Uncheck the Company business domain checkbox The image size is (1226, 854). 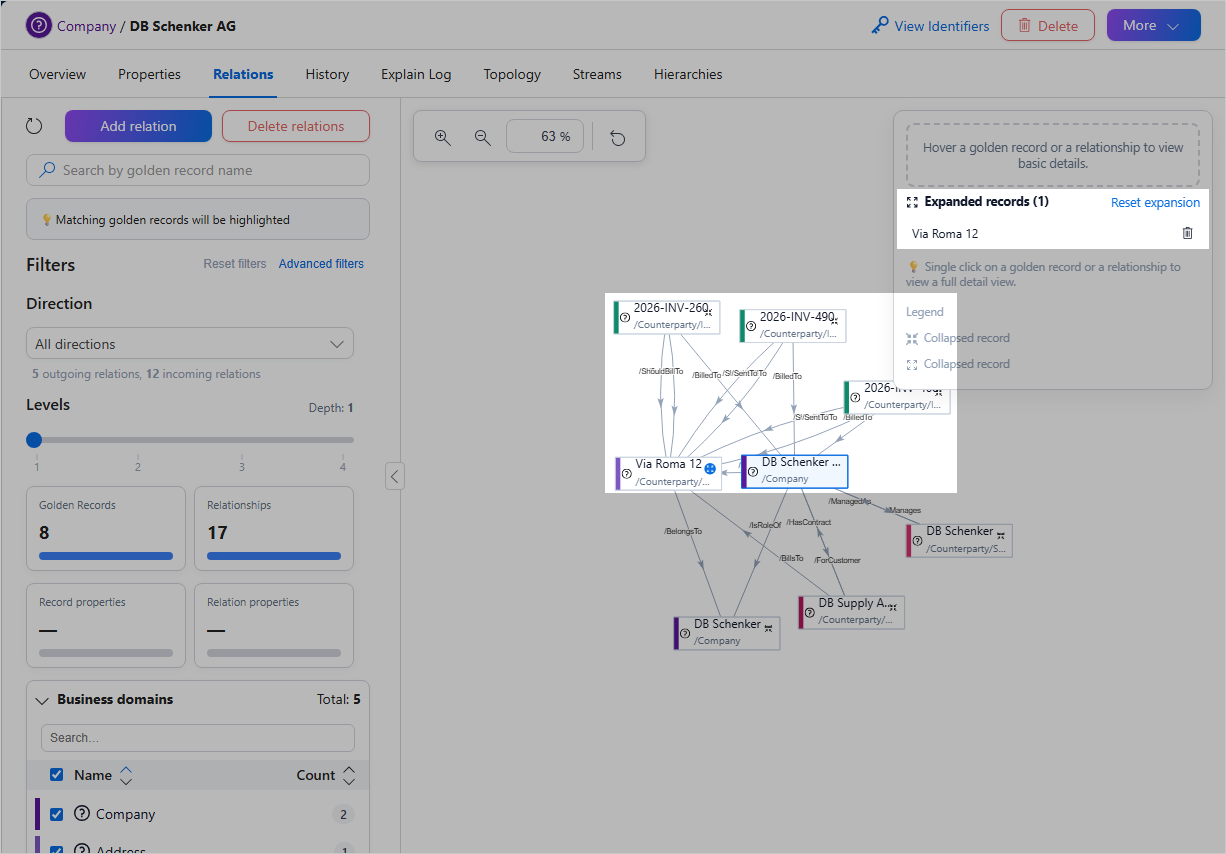click(x=57, y=814)
